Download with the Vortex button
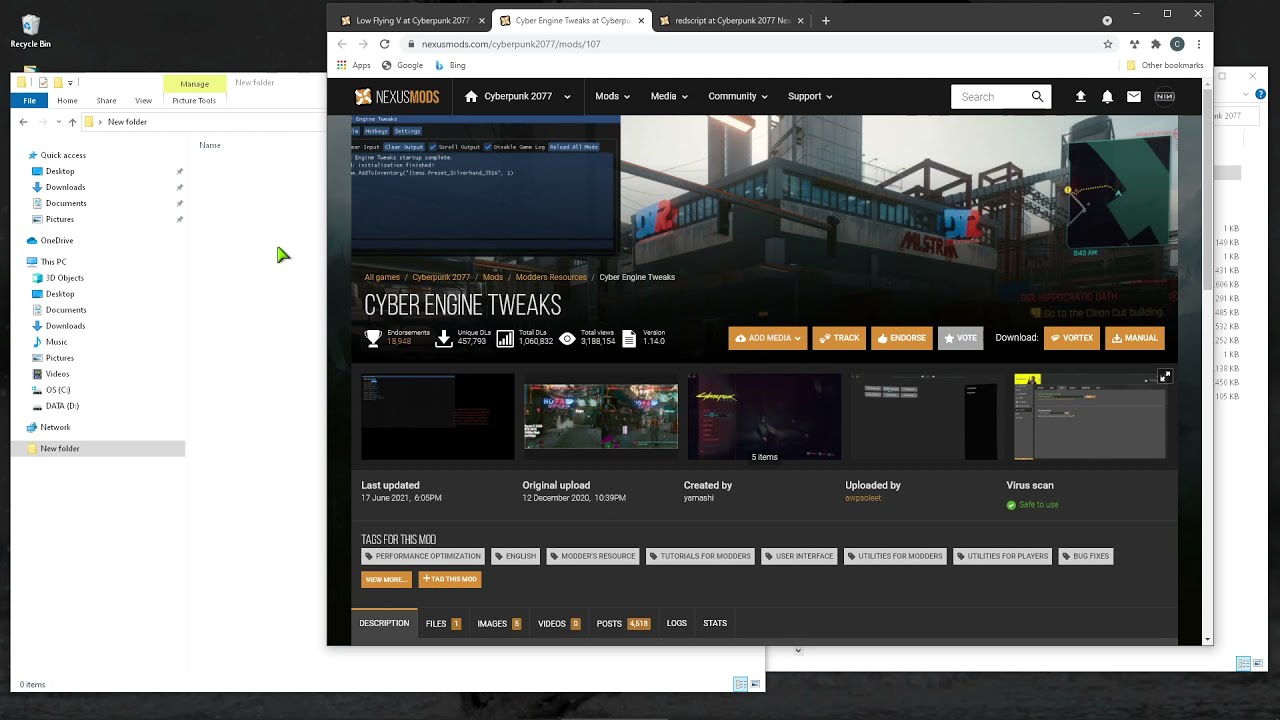 coord(1071,338)
